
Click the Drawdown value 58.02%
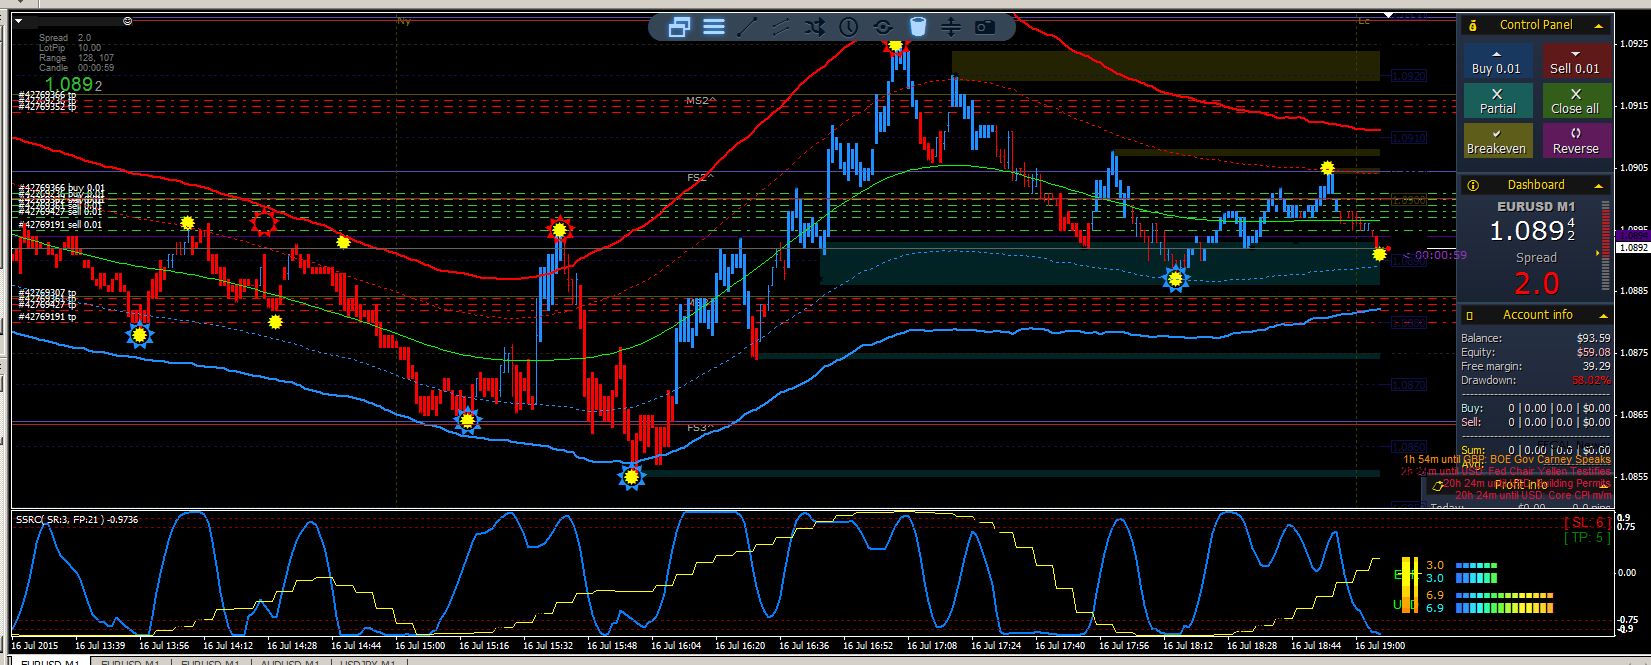pos(1591,381)
